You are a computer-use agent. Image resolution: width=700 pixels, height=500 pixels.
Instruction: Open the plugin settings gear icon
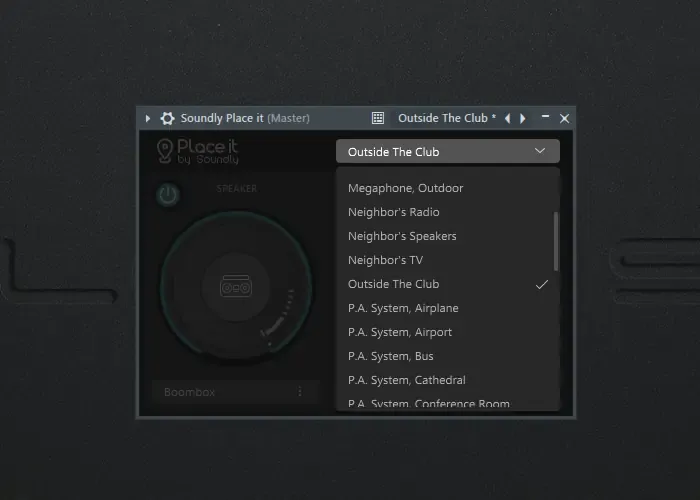[x=167, y=118]
